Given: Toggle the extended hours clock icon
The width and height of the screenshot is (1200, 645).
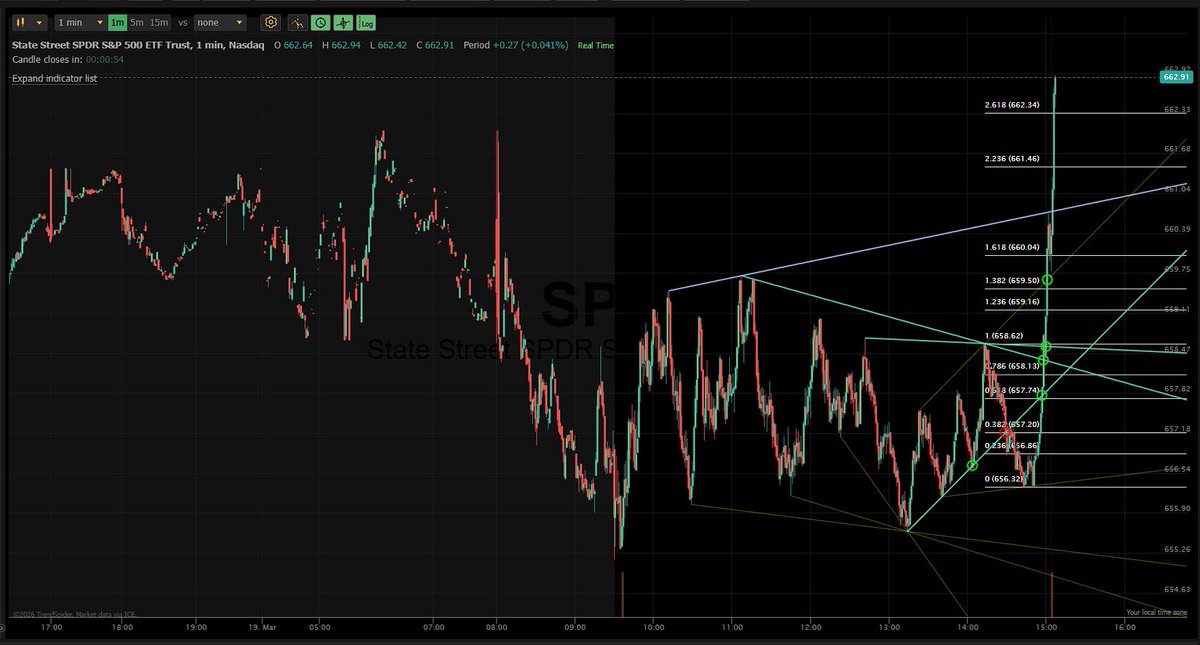Looking at the screenshot, I should pos(320,22).
